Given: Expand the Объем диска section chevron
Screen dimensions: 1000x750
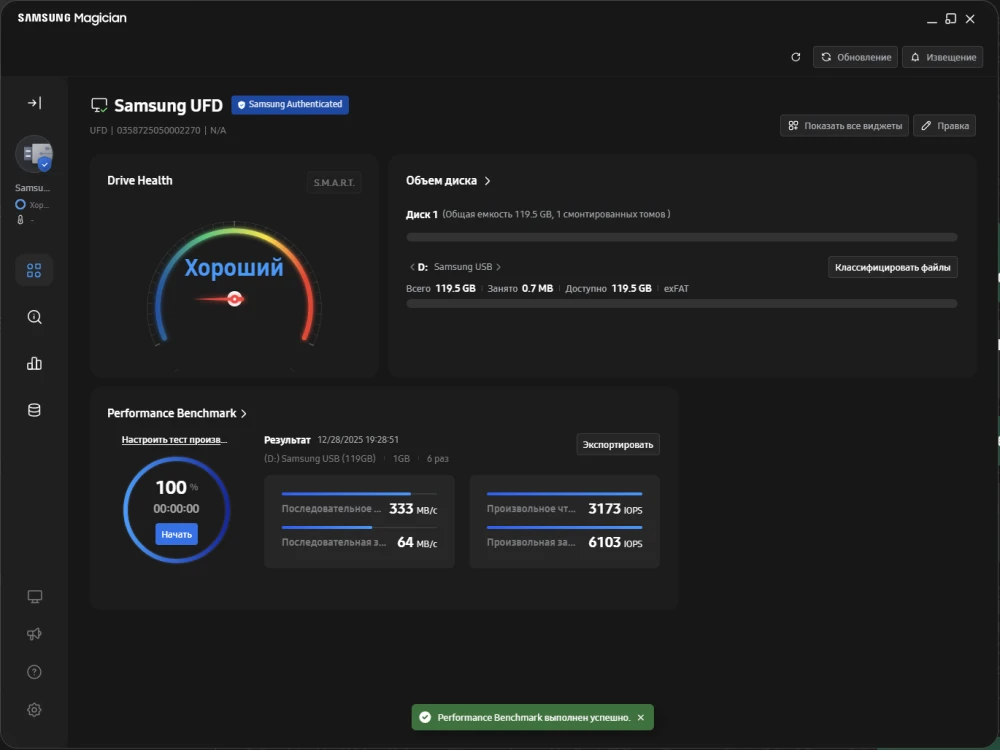Looking at the screenshot, I should click(488, 181).
